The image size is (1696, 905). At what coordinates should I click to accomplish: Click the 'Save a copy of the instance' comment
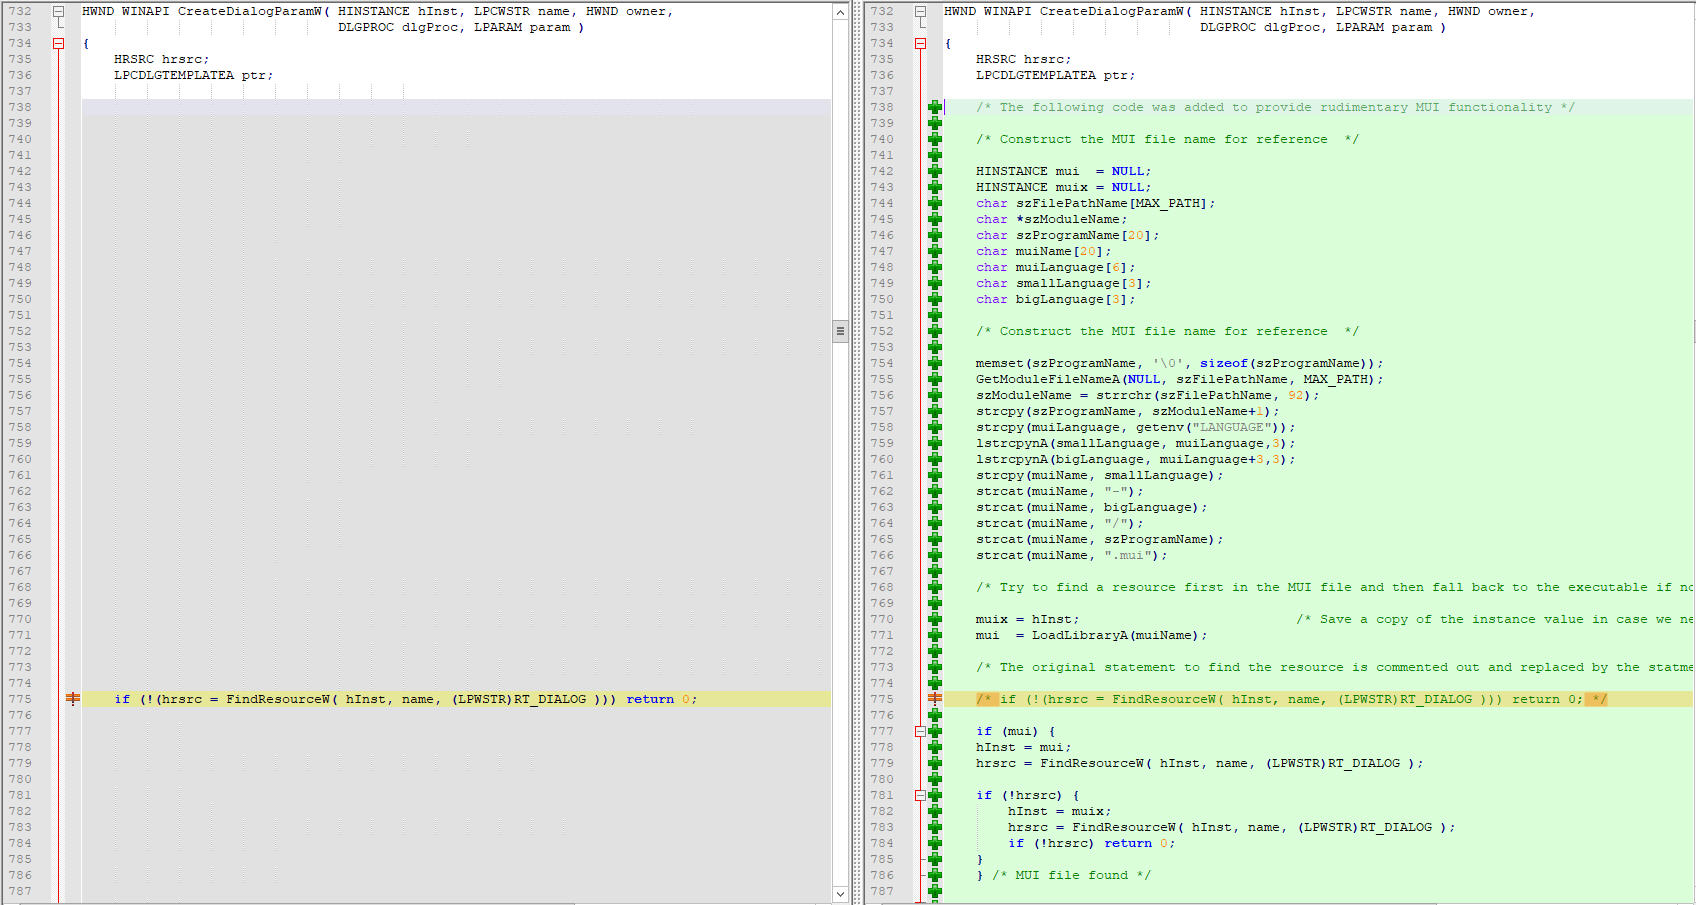[x=1495, y=619]
